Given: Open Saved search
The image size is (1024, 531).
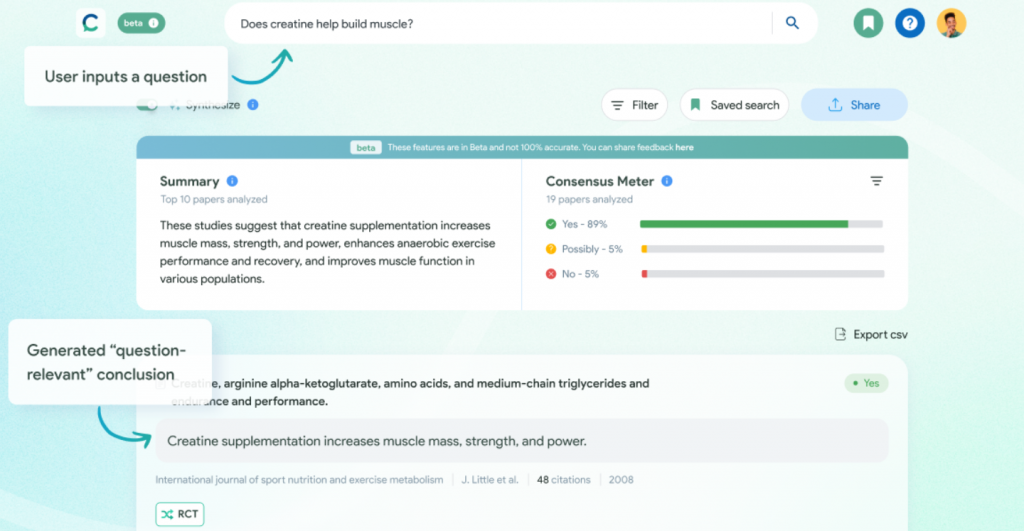Looking at the screenshot, I should [x=734, y=105].
